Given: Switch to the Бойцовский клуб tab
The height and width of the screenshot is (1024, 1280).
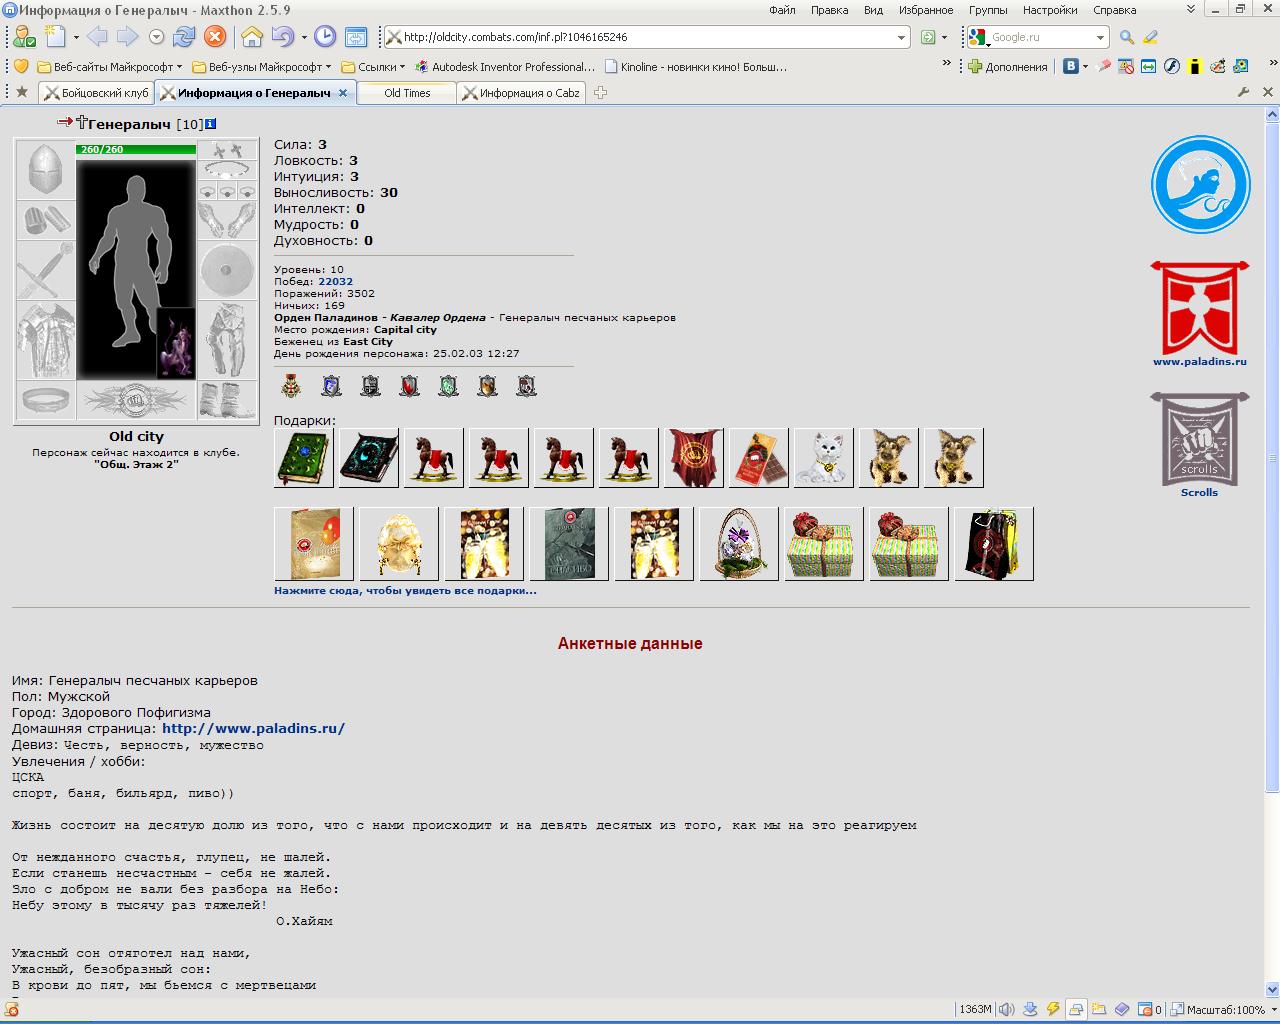Looking at the screenshot, I should click(96, 92).
